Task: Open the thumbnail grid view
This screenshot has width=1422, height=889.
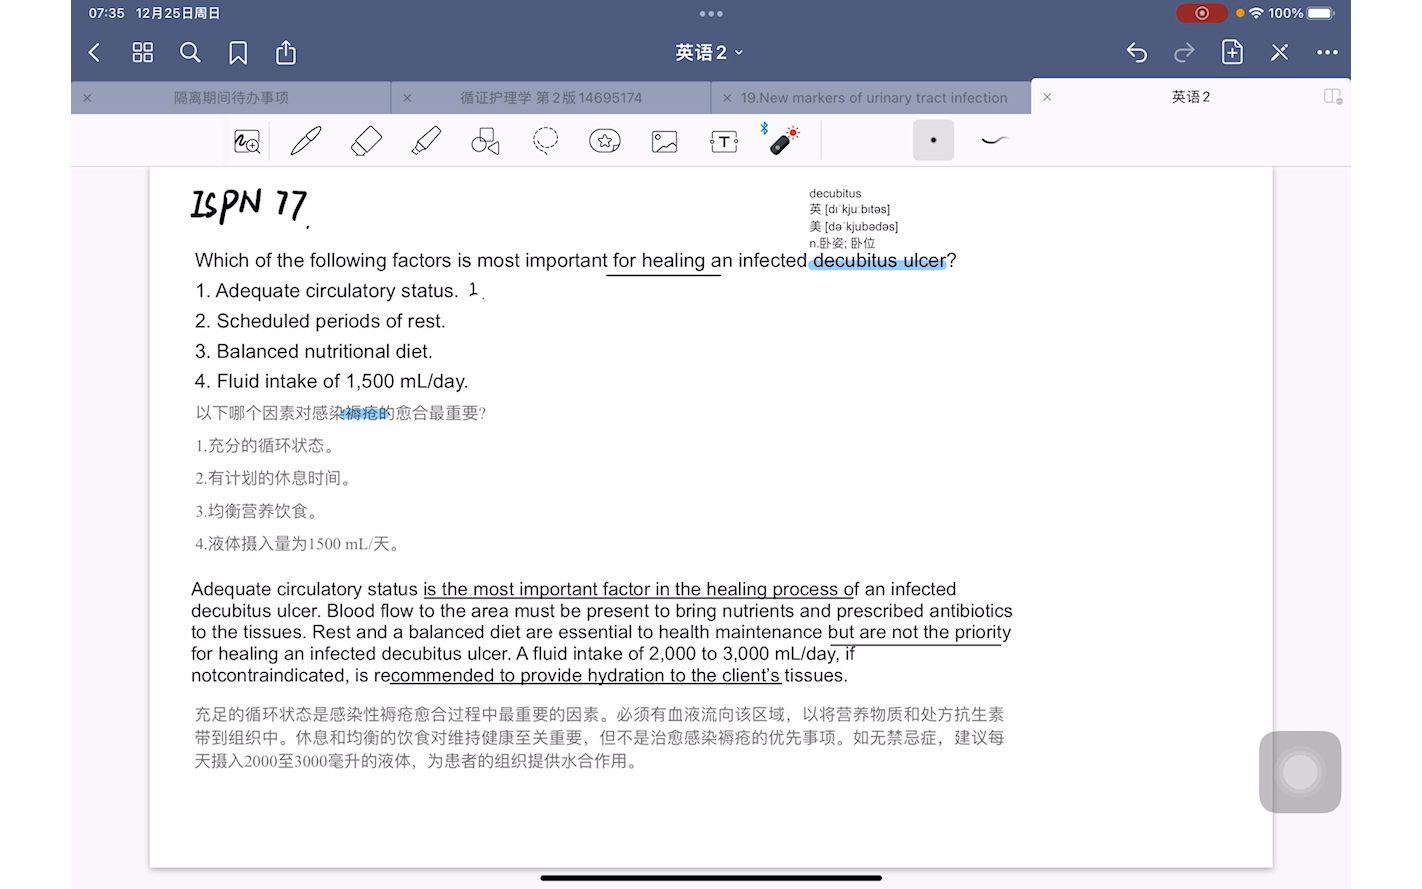Action: 143,52
